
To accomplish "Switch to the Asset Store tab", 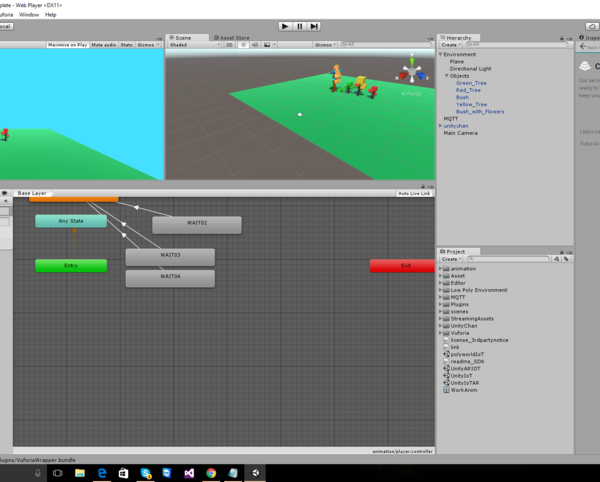I will click(x=232, y=37).
